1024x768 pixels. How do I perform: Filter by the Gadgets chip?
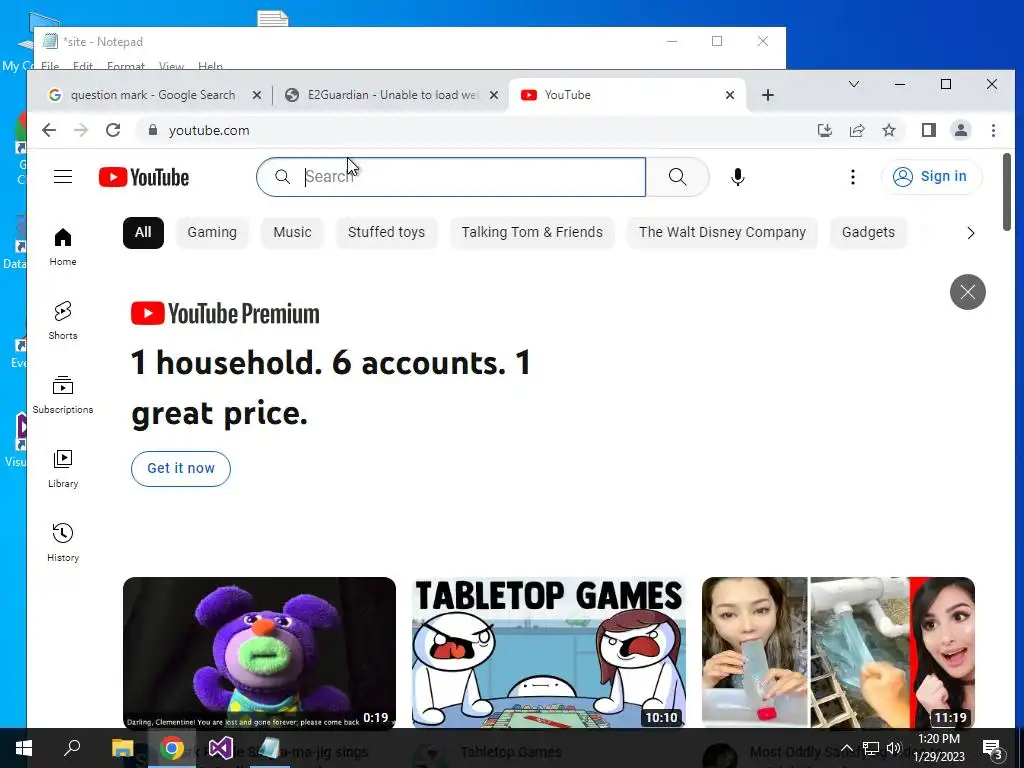coord(868,232)
